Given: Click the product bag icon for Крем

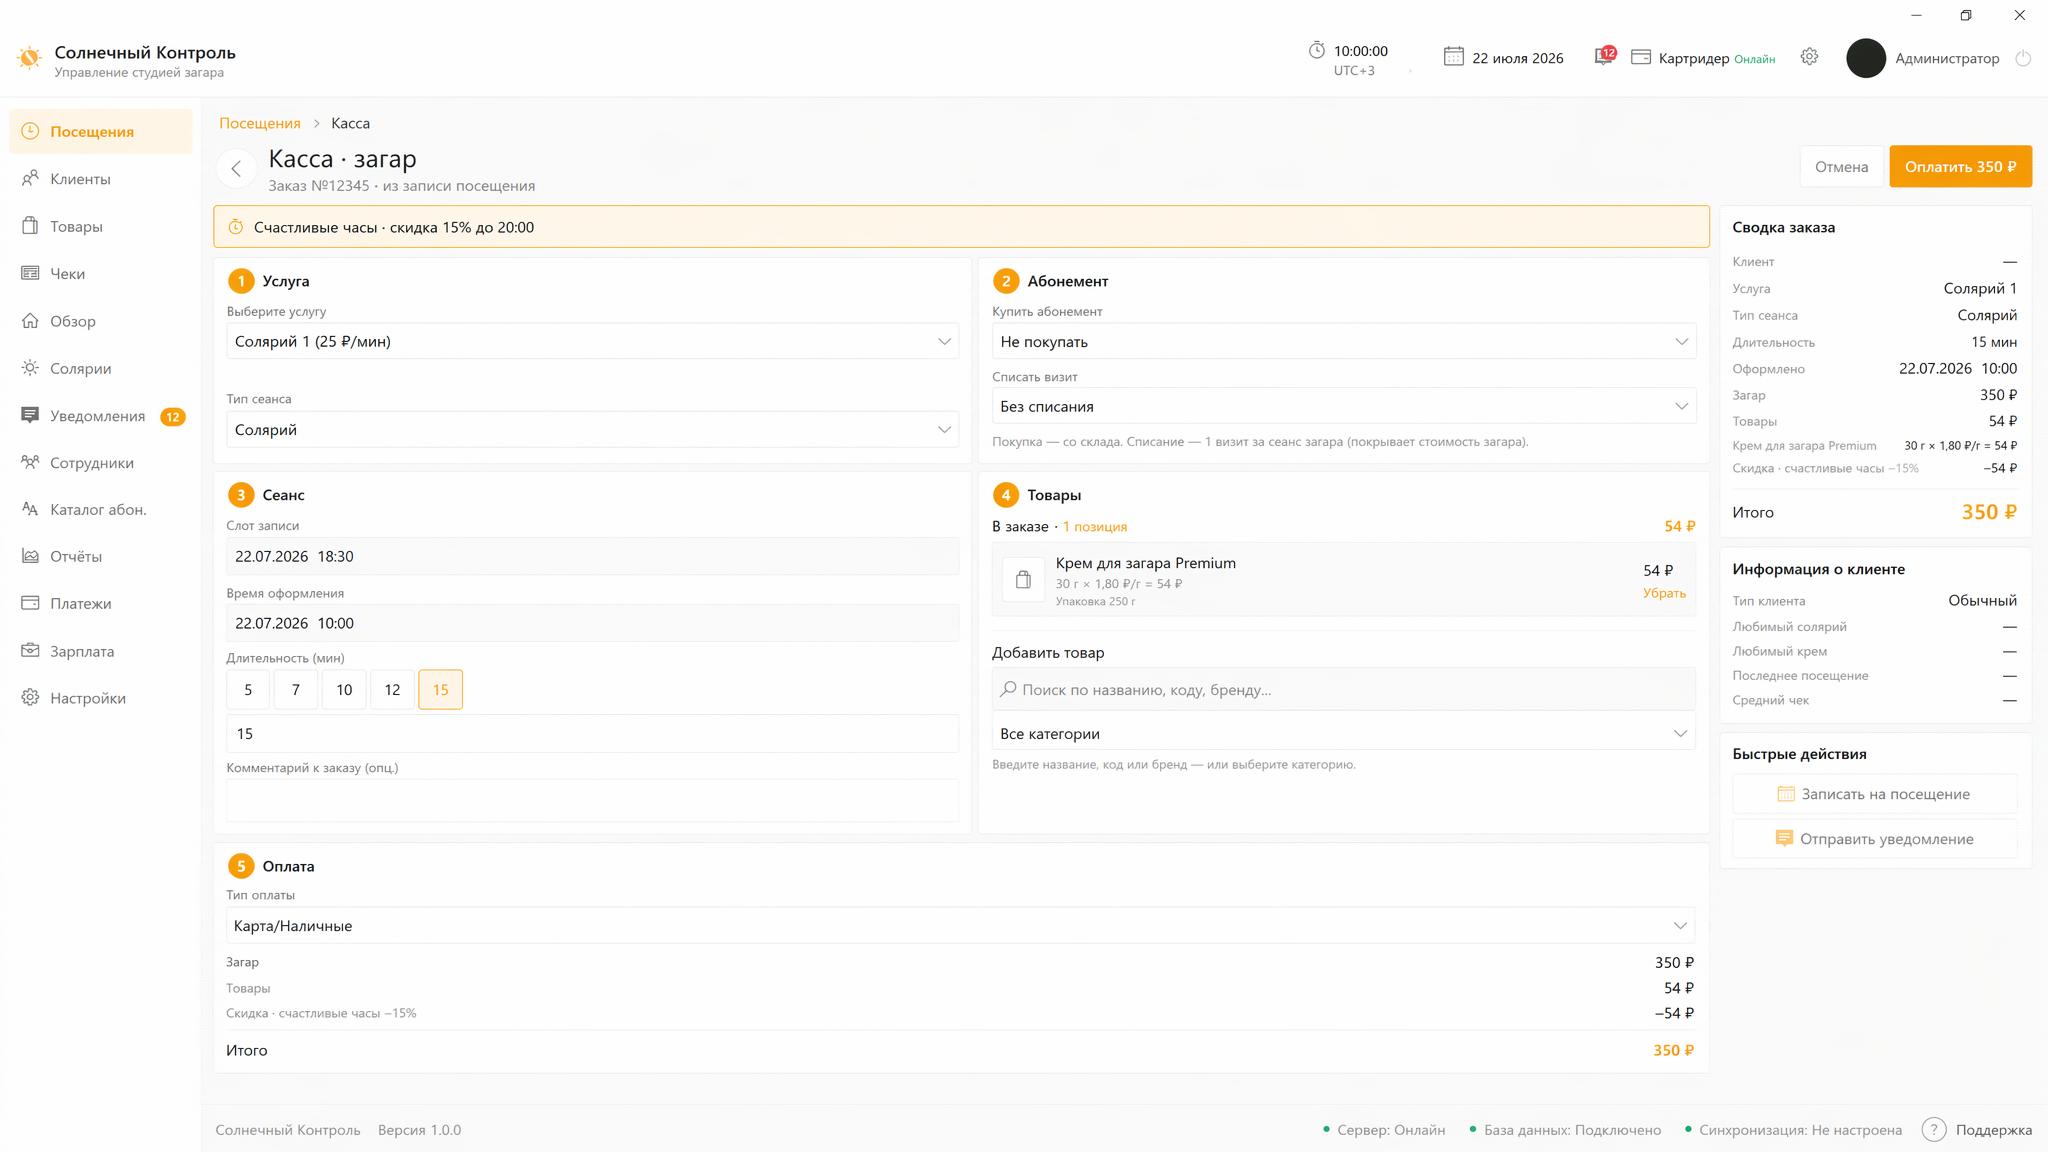Looking at the screenshot, I should pyautogui.click(x=1023, y=579).
